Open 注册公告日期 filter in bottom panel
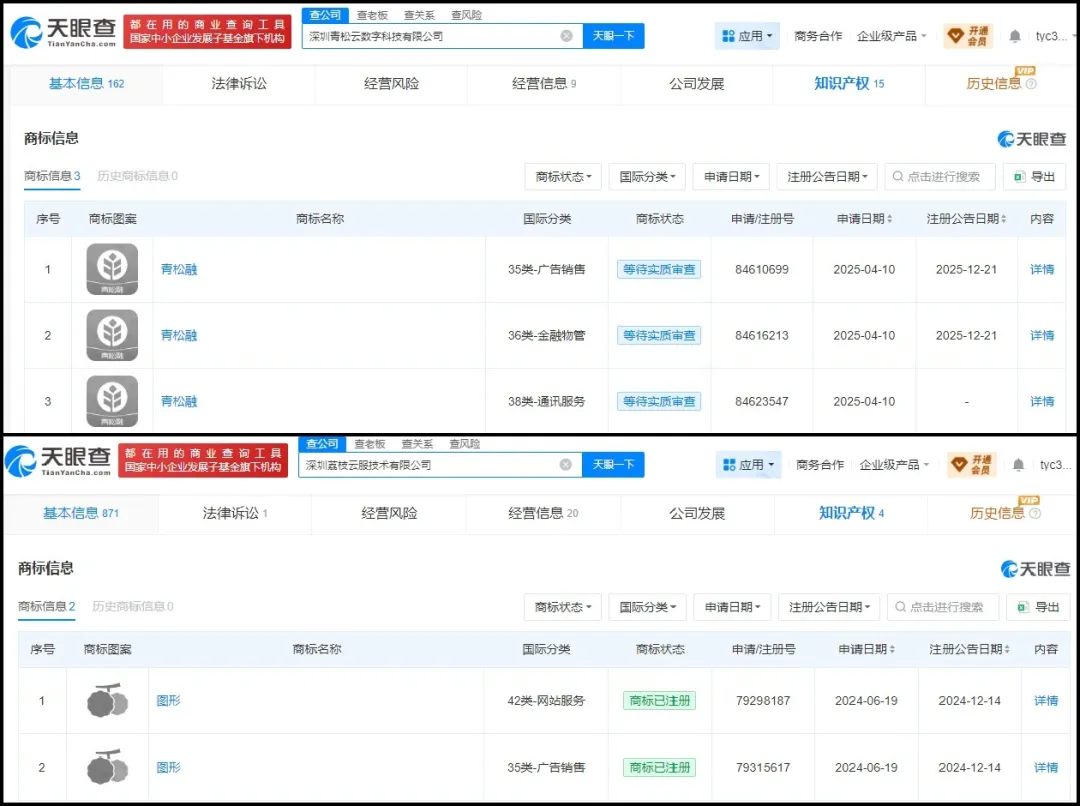Viewport: 1080px width, 806px height. point(829,607)
